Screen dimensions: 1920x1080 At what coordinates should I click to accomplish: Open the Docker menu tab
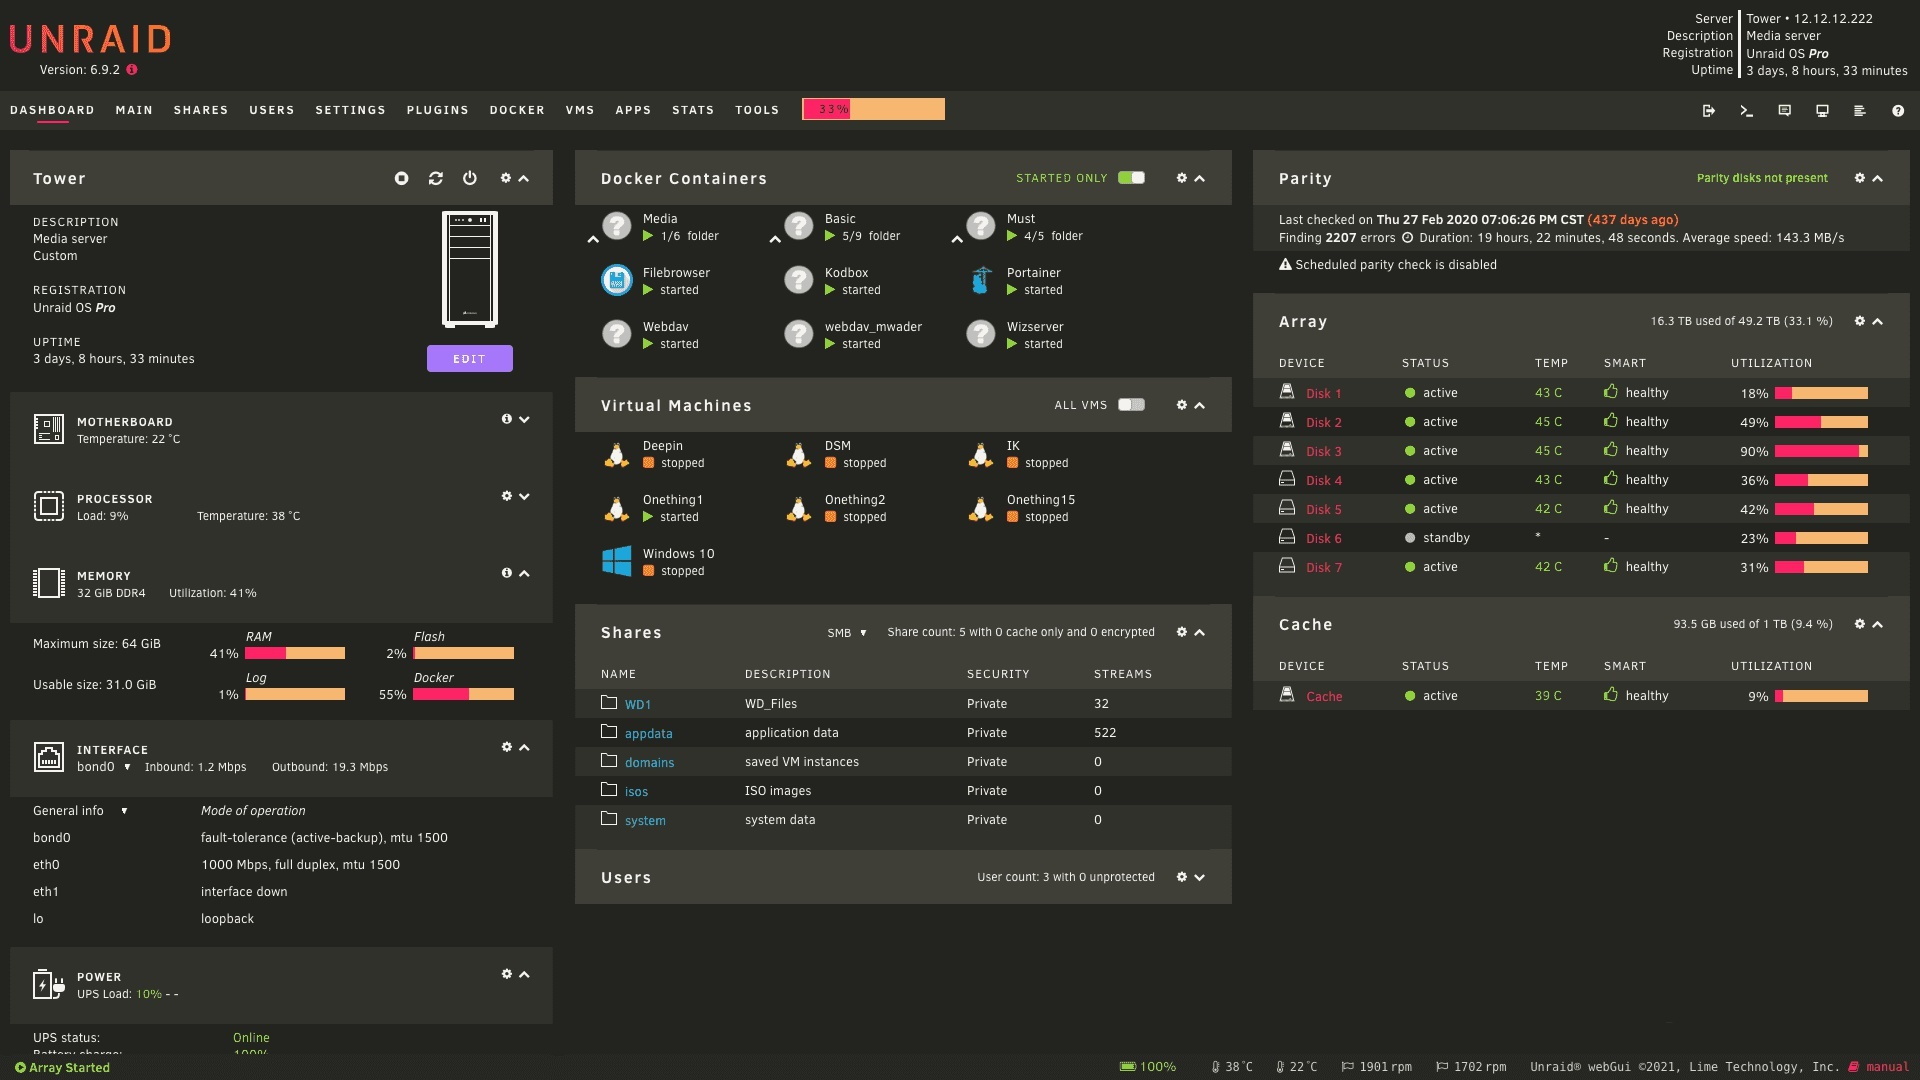pos(517,110)
